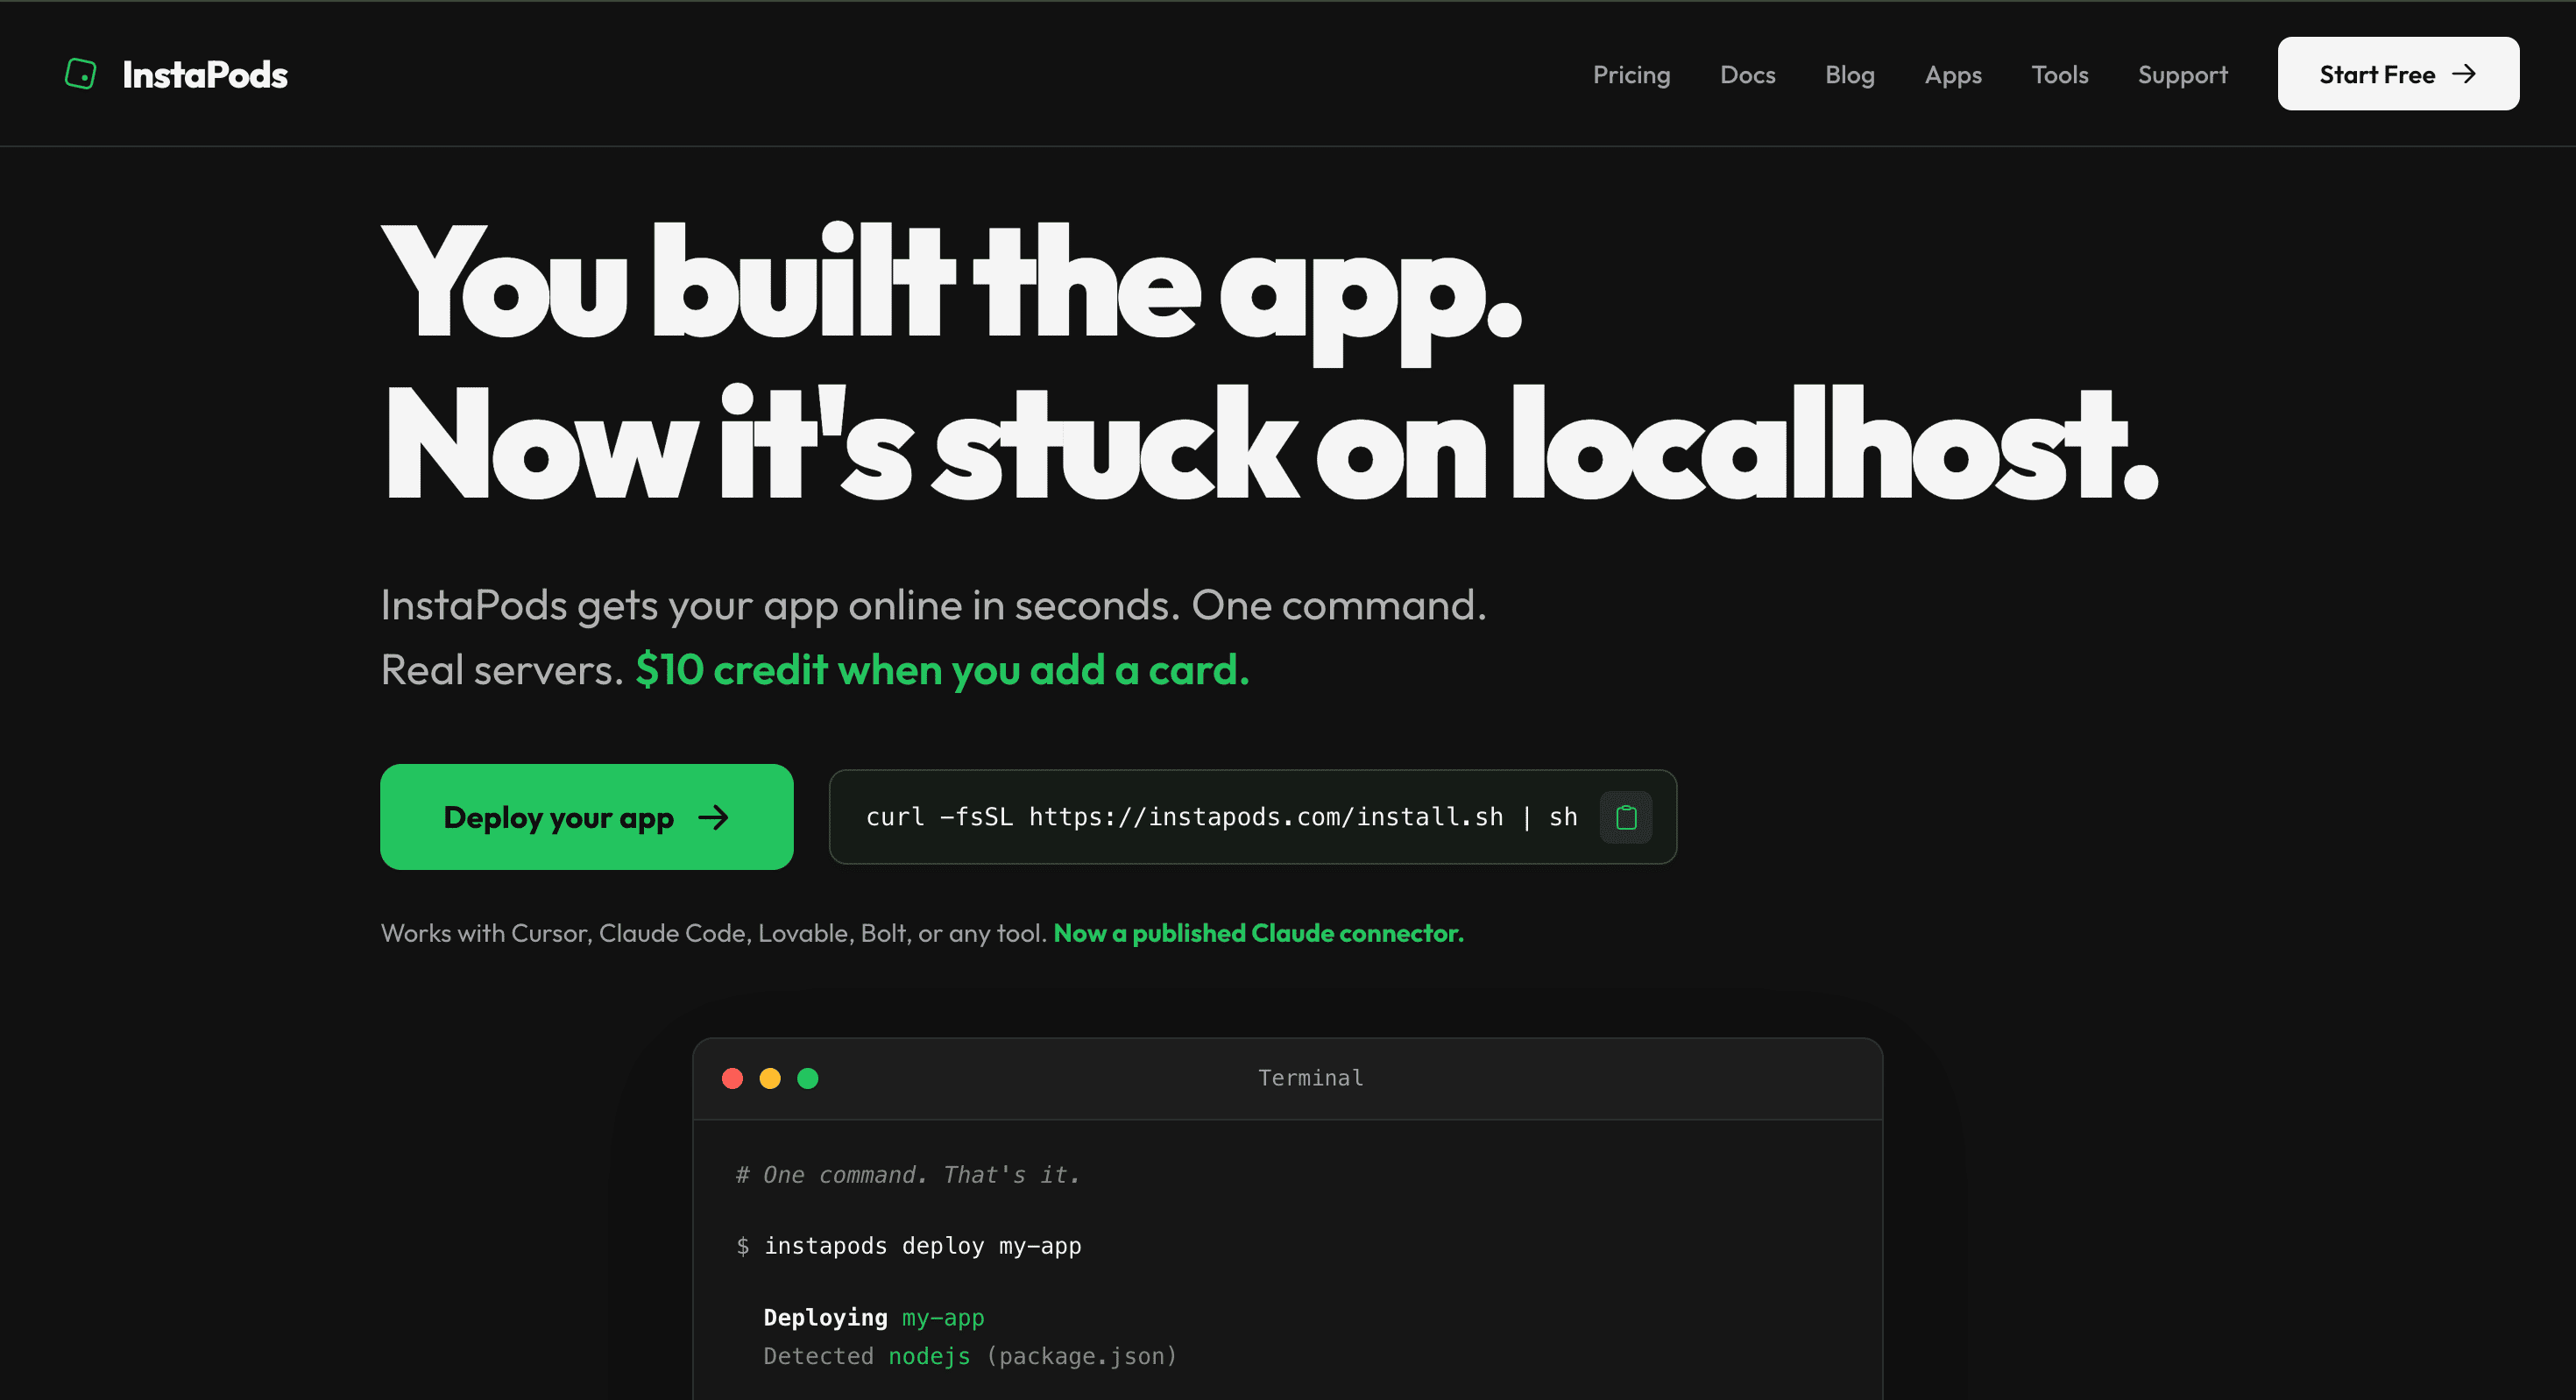
Task: Open the Docs page
Action: tap(1747, 75)
